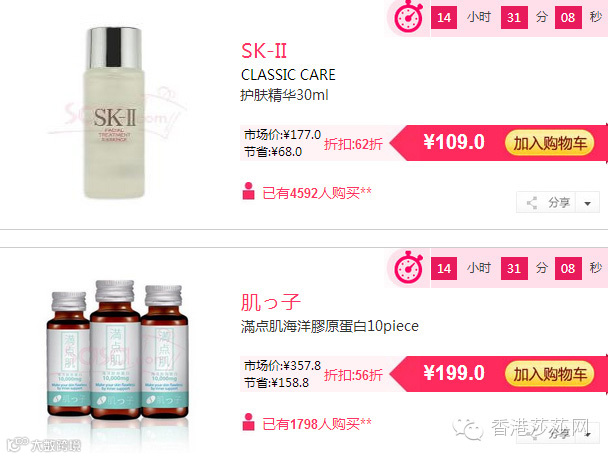Viewport: 608px width, 458px height.
Task: Expand the share dropdown arrow for the collagen product
Action: 589,434
